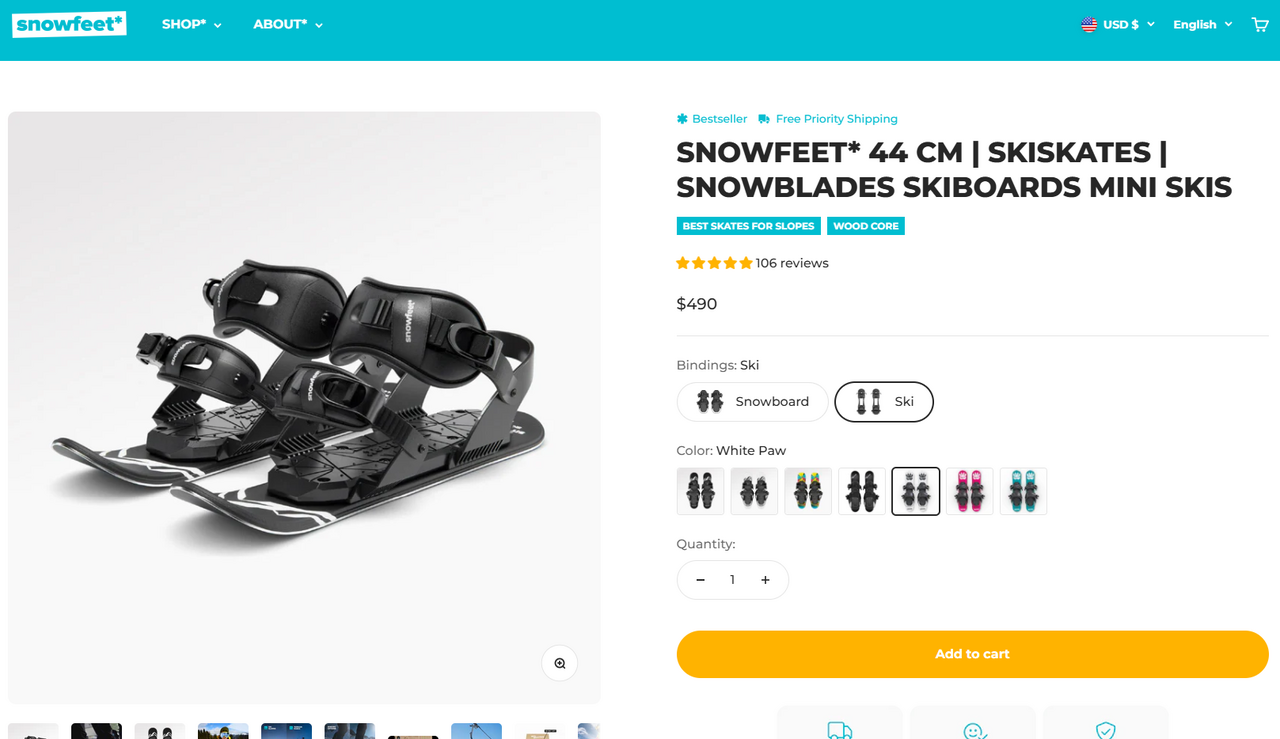This screenshot has width=1280, height=739.
Task: Click the five-star rating
Action: point(714,264)
